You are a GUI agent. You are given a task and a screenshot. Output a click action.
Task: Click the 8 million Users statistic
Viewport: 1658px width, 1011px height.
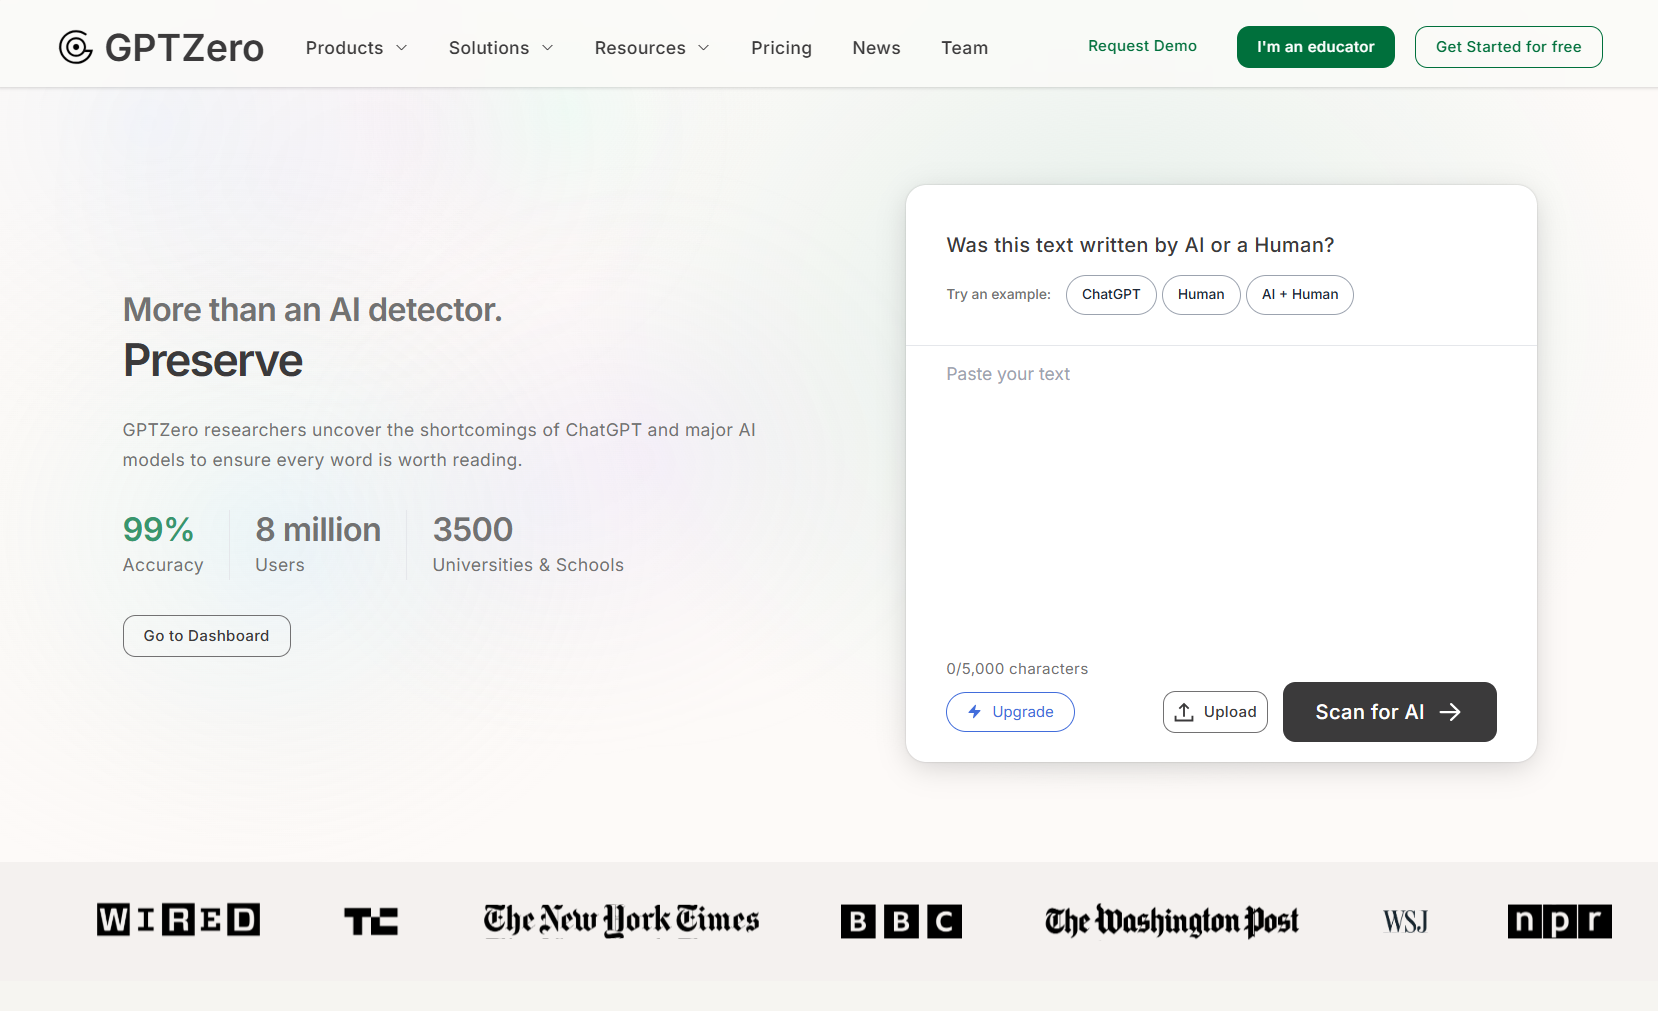[x=318, y=544]
